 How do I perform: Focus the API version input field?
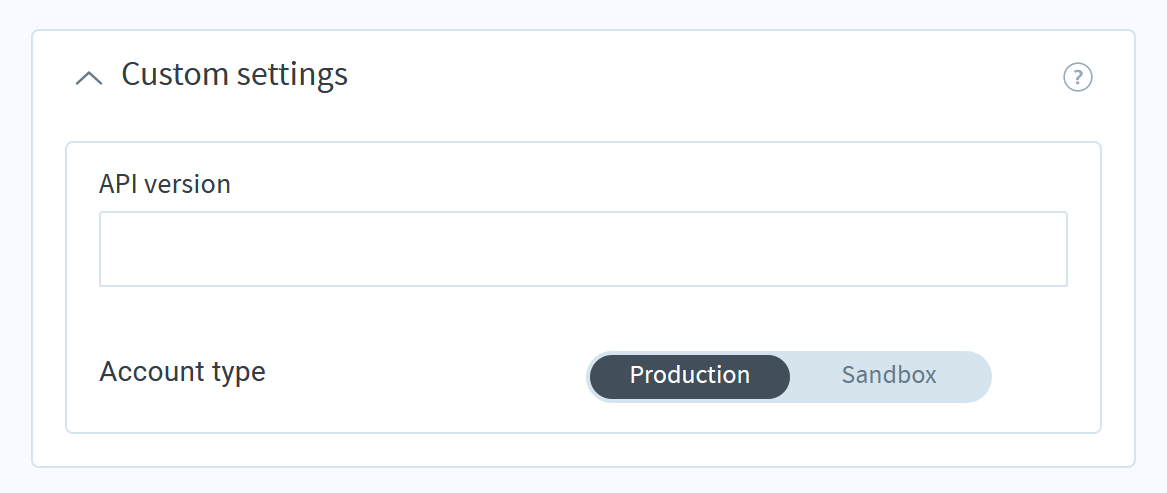tap(583, 249)
